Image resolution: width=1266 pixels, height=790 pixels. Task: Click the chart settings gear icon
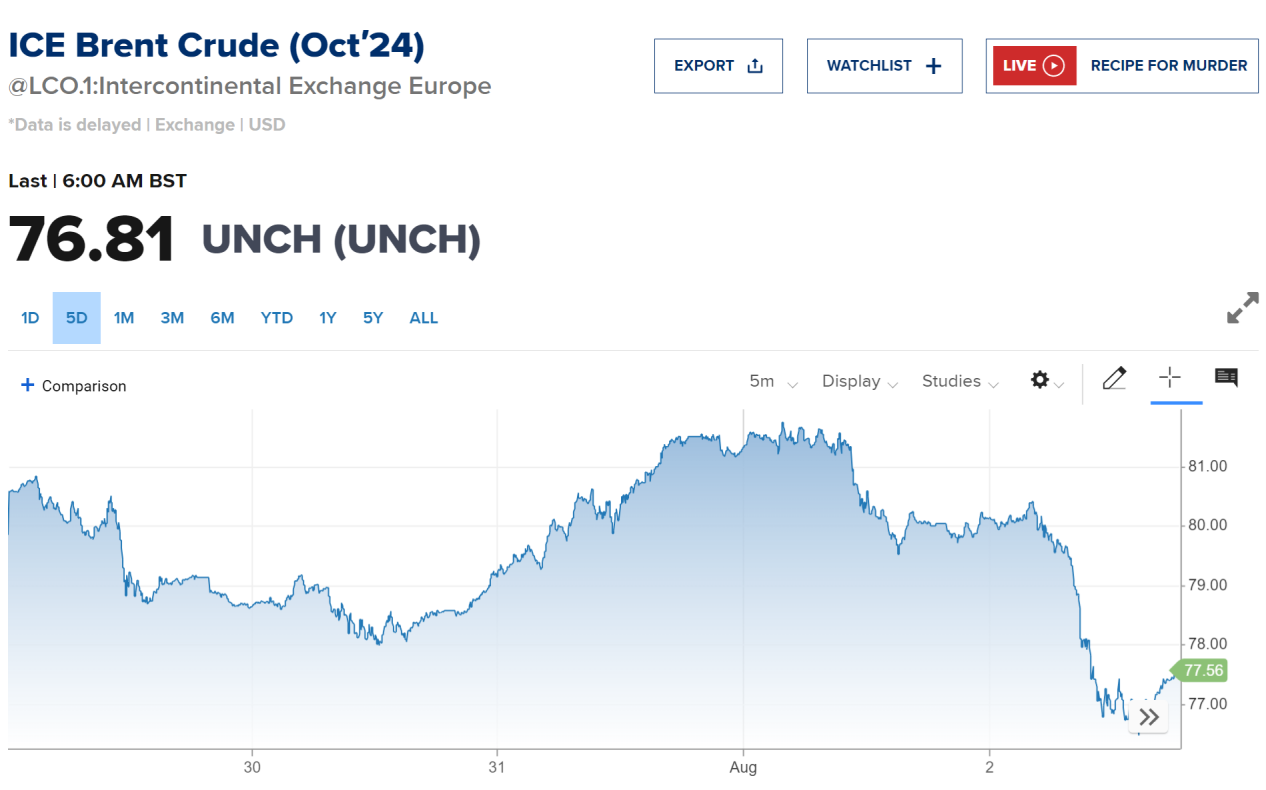tap(1040, 381)
